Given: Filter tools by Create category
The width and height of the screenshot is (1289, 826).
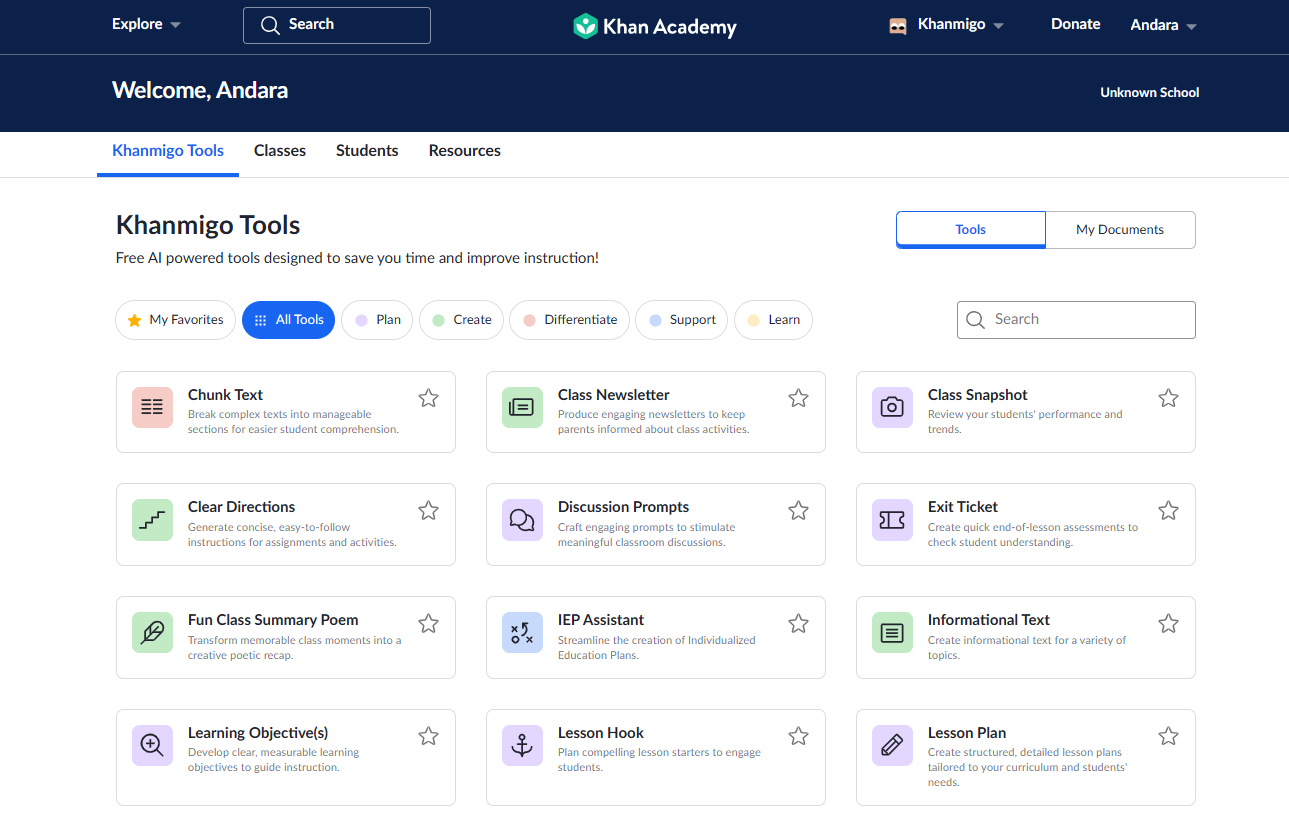Looking at the screenshot, I should click(x=461, y=320).
